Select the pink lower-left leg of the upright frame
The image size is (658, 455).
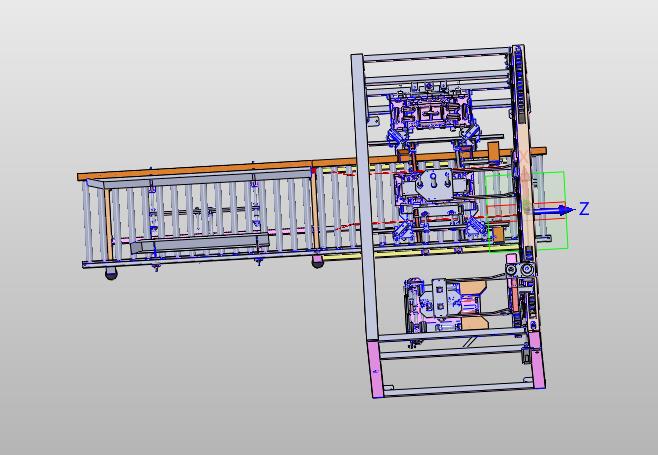376,368
